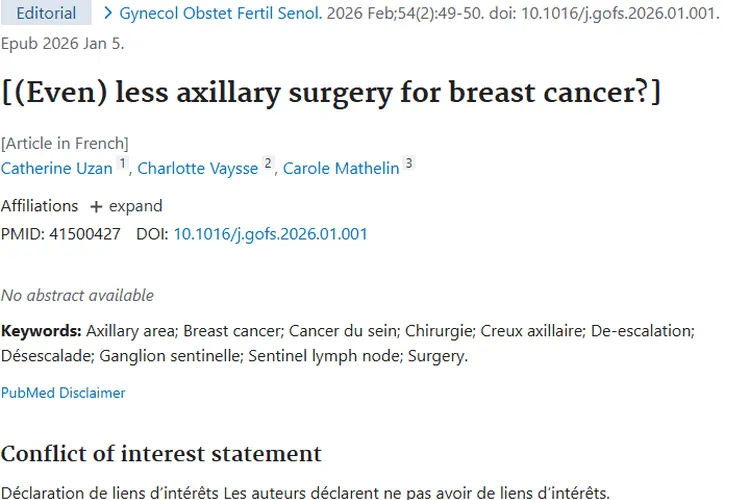Show affiliation 2 superscript for Charlotte Vaysse
750x500 pixels.
pyautogui.click(x=267, y=164)
